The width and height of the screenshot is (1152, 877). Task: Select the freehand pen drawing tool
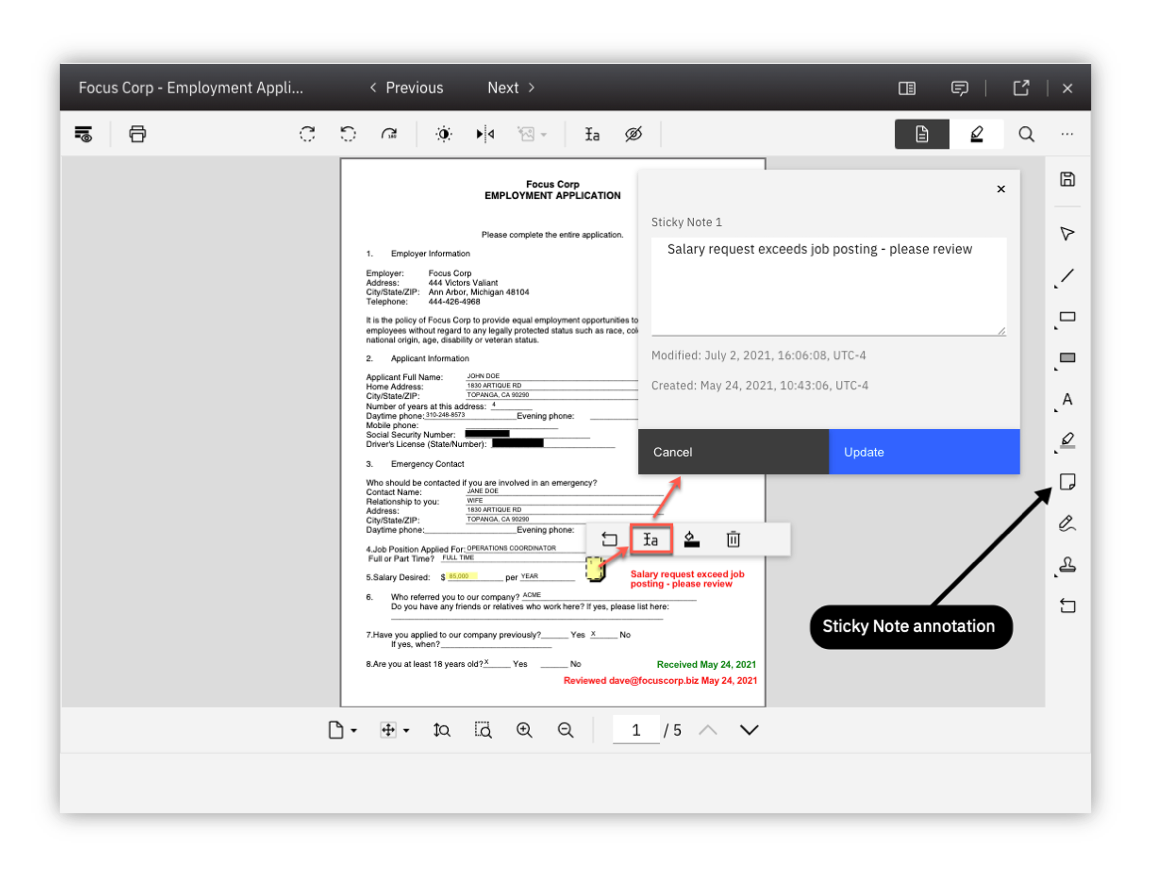[1068, 523]
